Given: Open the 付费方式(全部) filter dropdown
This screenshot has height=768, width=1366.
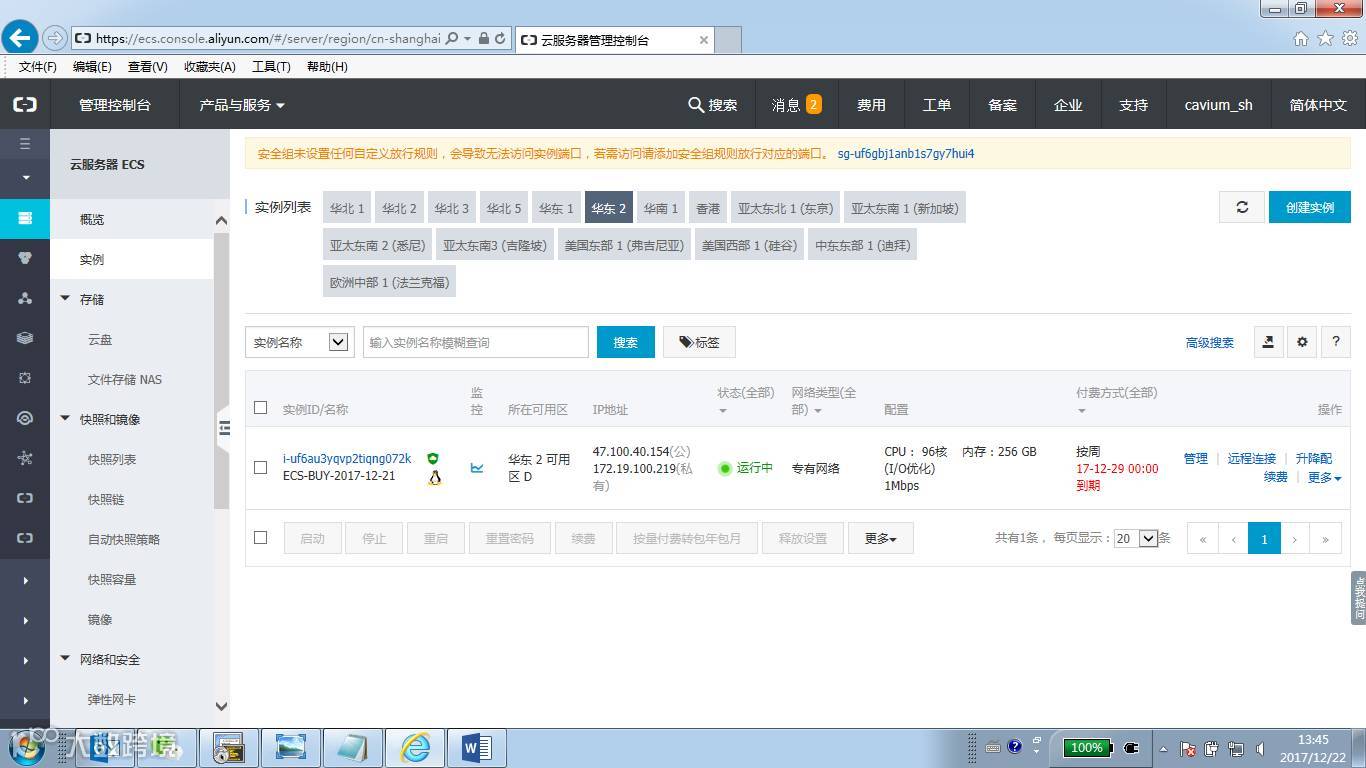Looking at the screenshot, I should click(x=1116, y=400).
